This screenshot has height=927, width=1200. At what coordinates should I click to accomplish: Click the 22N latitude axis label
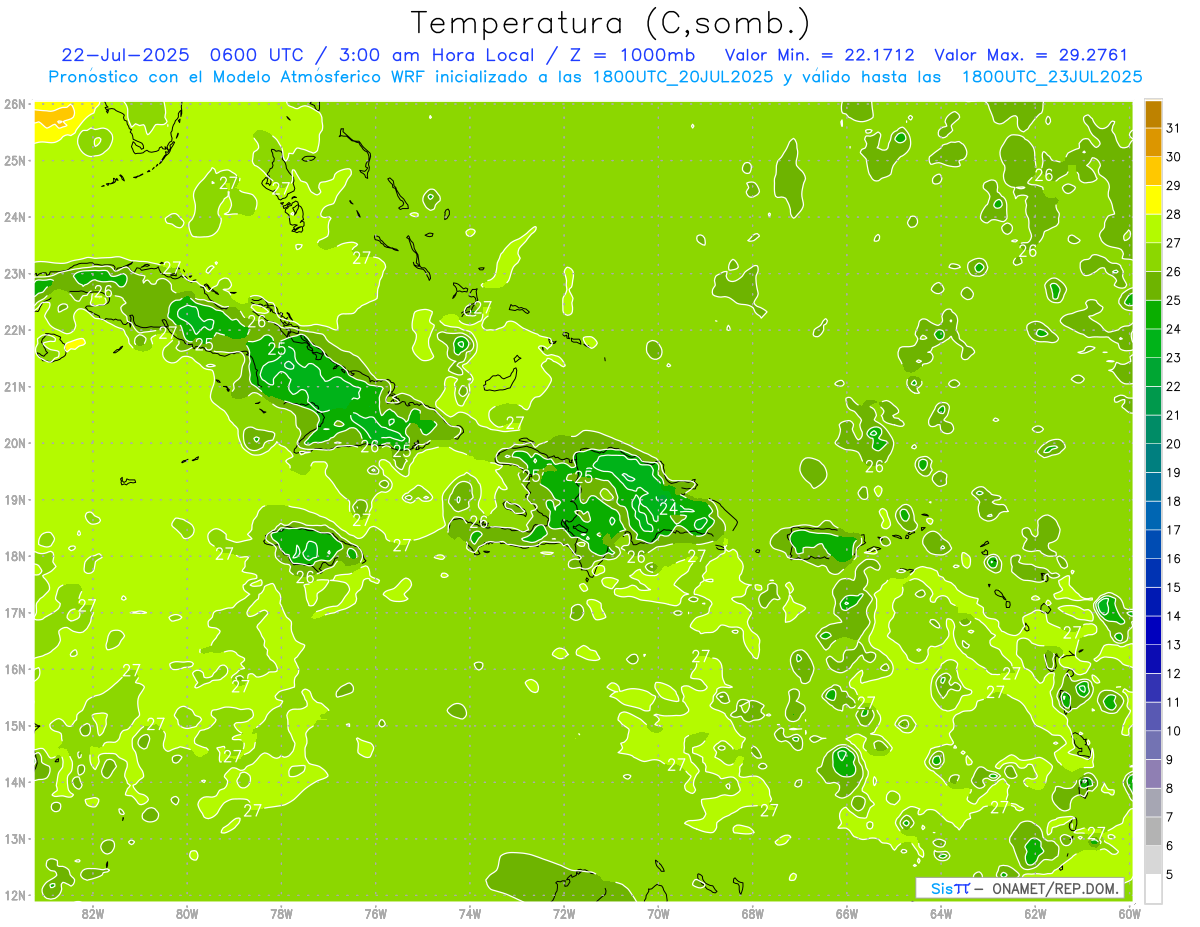15,330
